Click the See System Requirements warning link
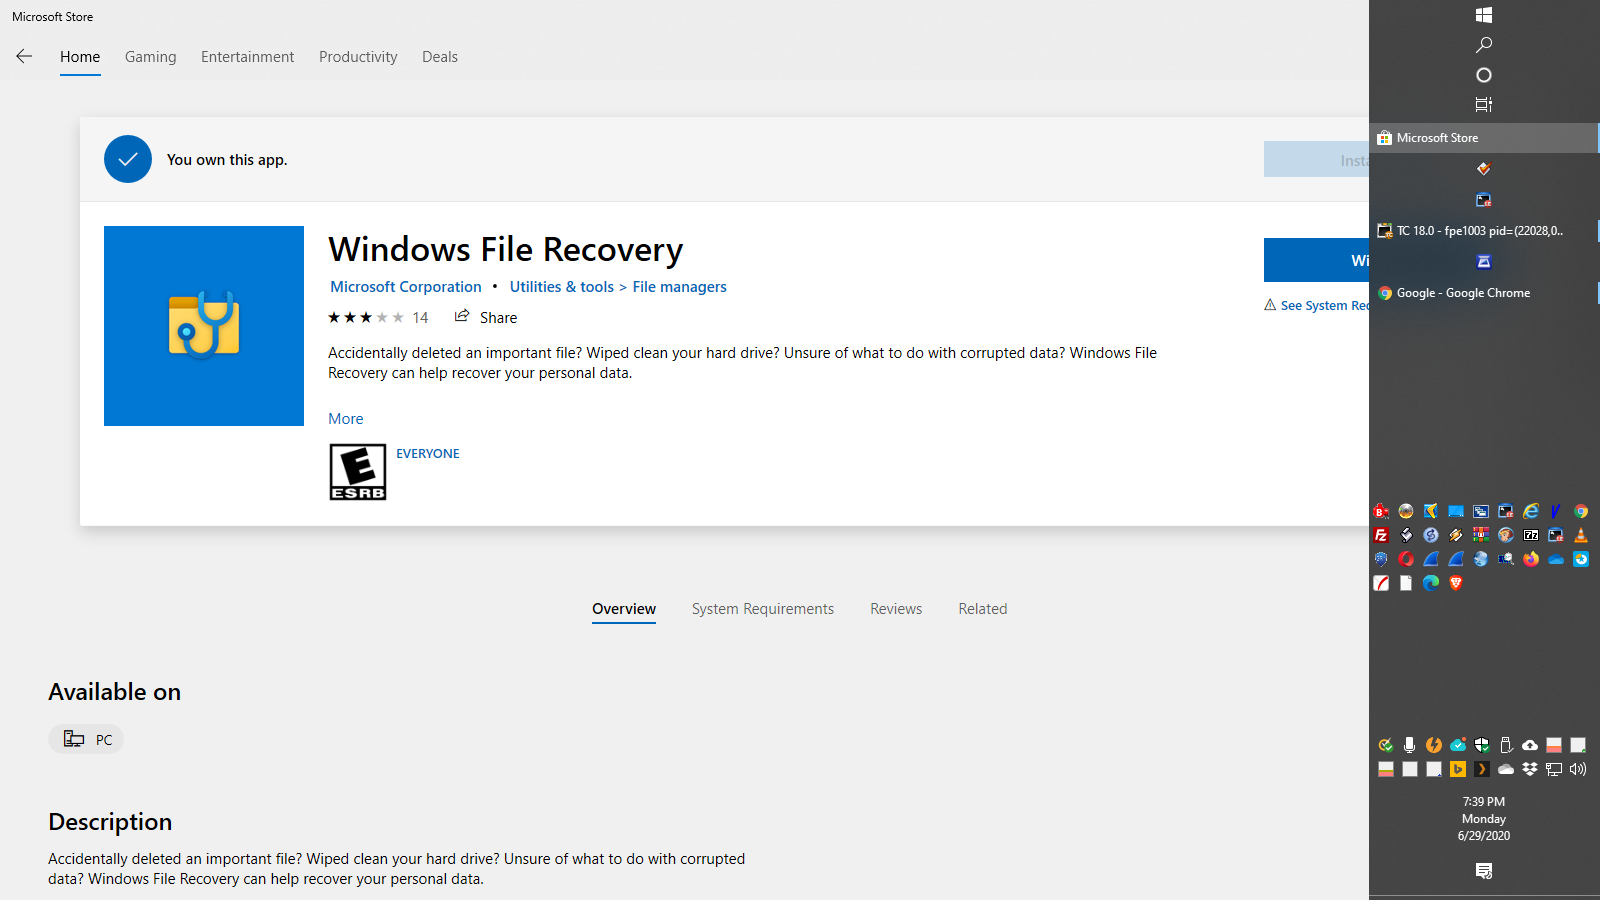 click(1316, 305)
